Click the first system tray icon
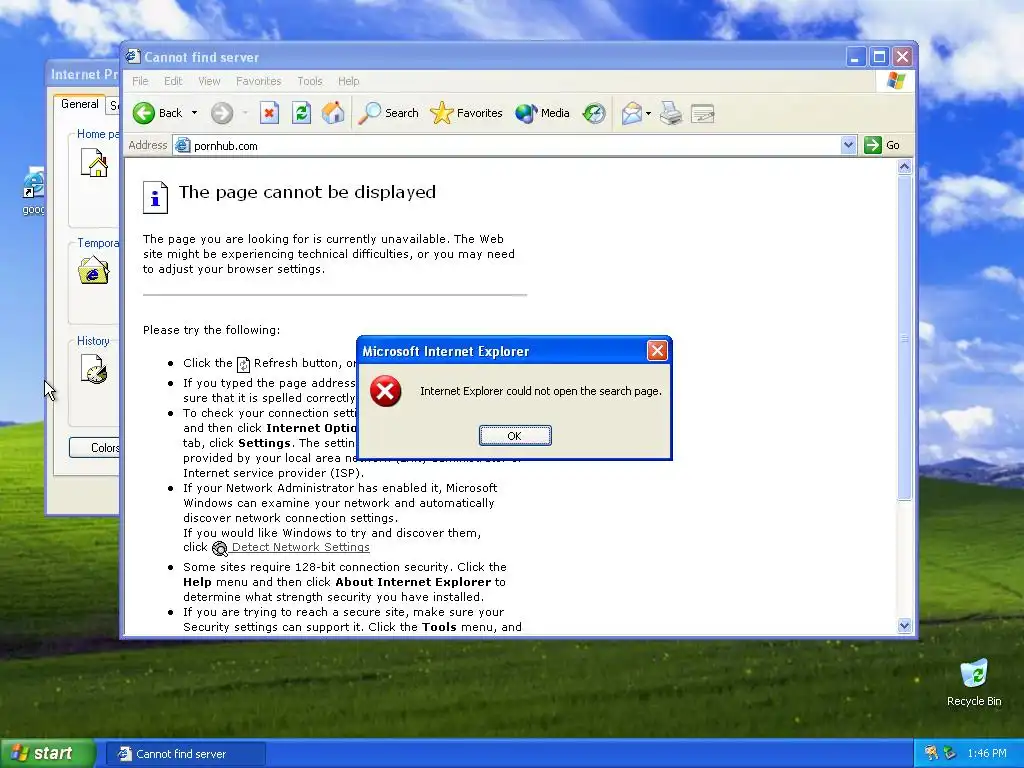This screenshot has width=1024, height=768. click(931, 753)
